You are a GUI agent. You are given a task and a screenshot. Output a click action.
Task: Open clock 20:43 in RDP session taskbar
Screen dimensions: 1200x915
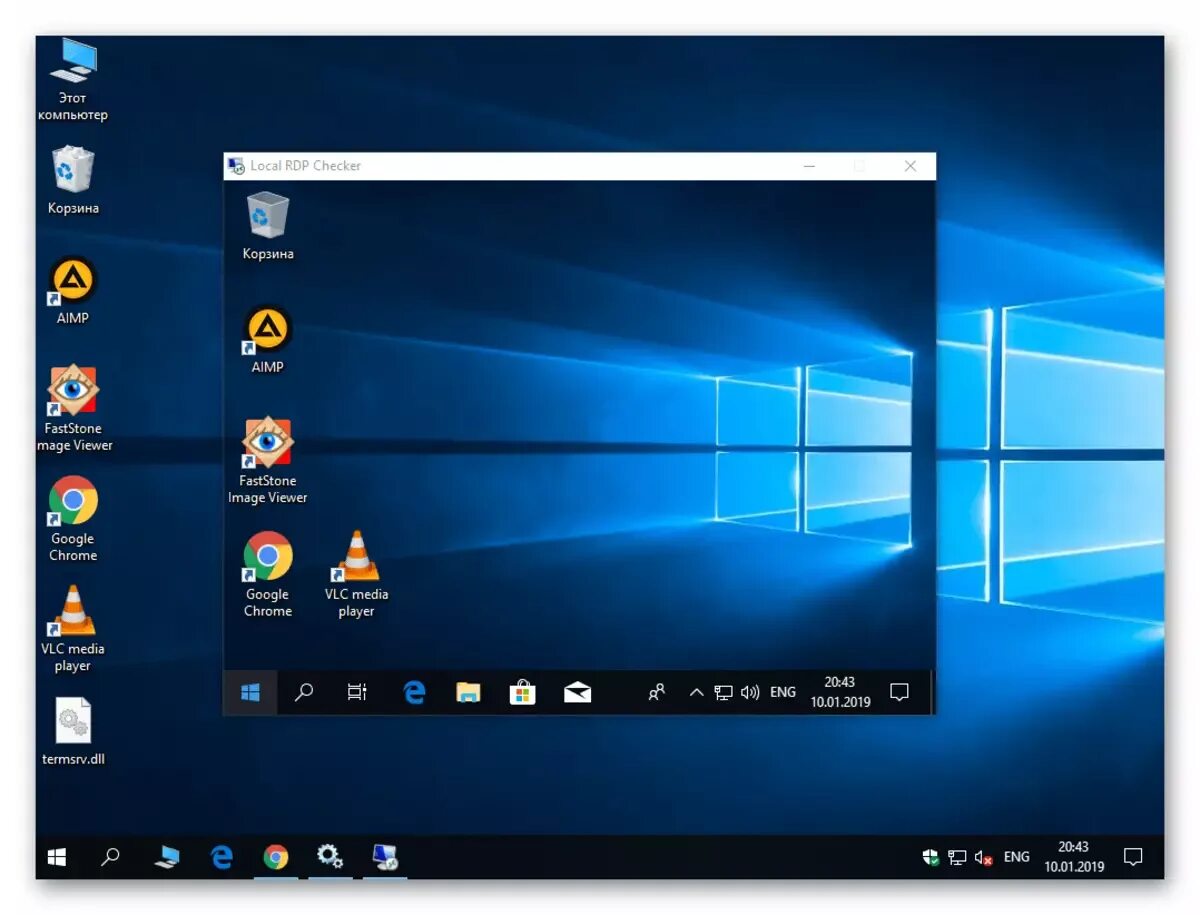click(840, 692)
